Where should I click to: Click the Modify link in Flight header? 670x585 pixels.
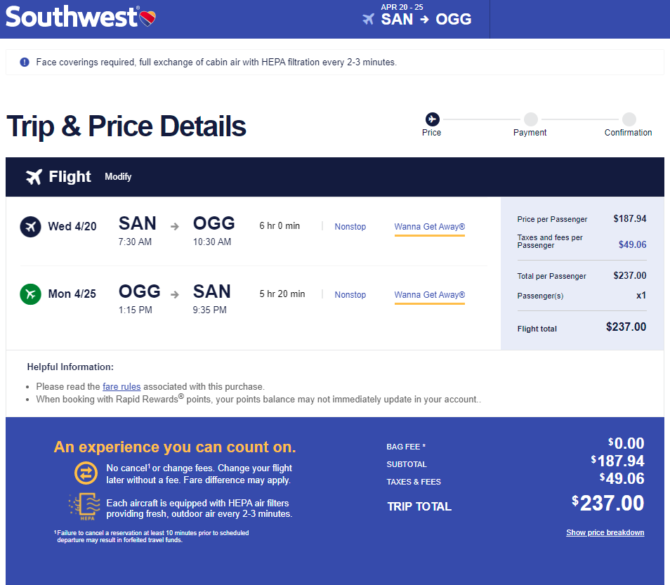tap(118, 177)
